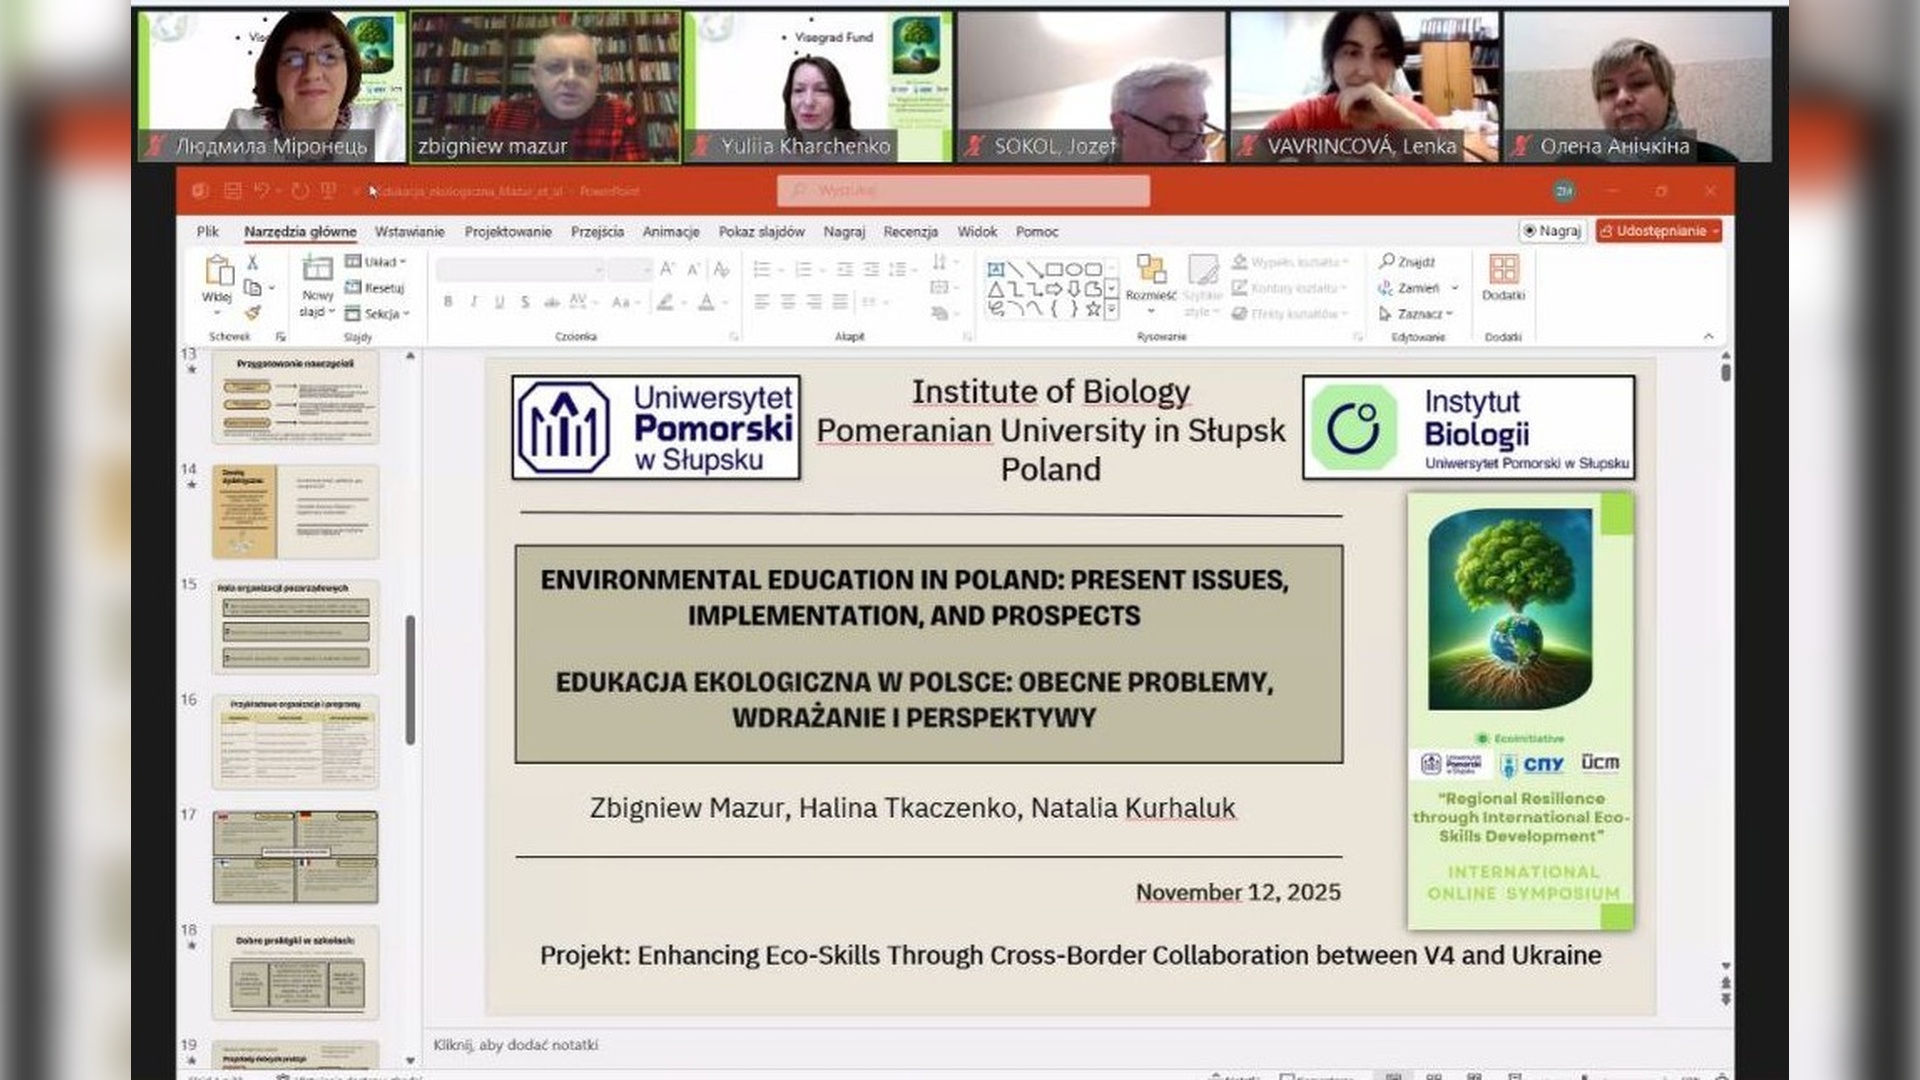Switch to the Pokaz slajdów tab
Screen dimensions: 1920x1080
coord(761,231)
